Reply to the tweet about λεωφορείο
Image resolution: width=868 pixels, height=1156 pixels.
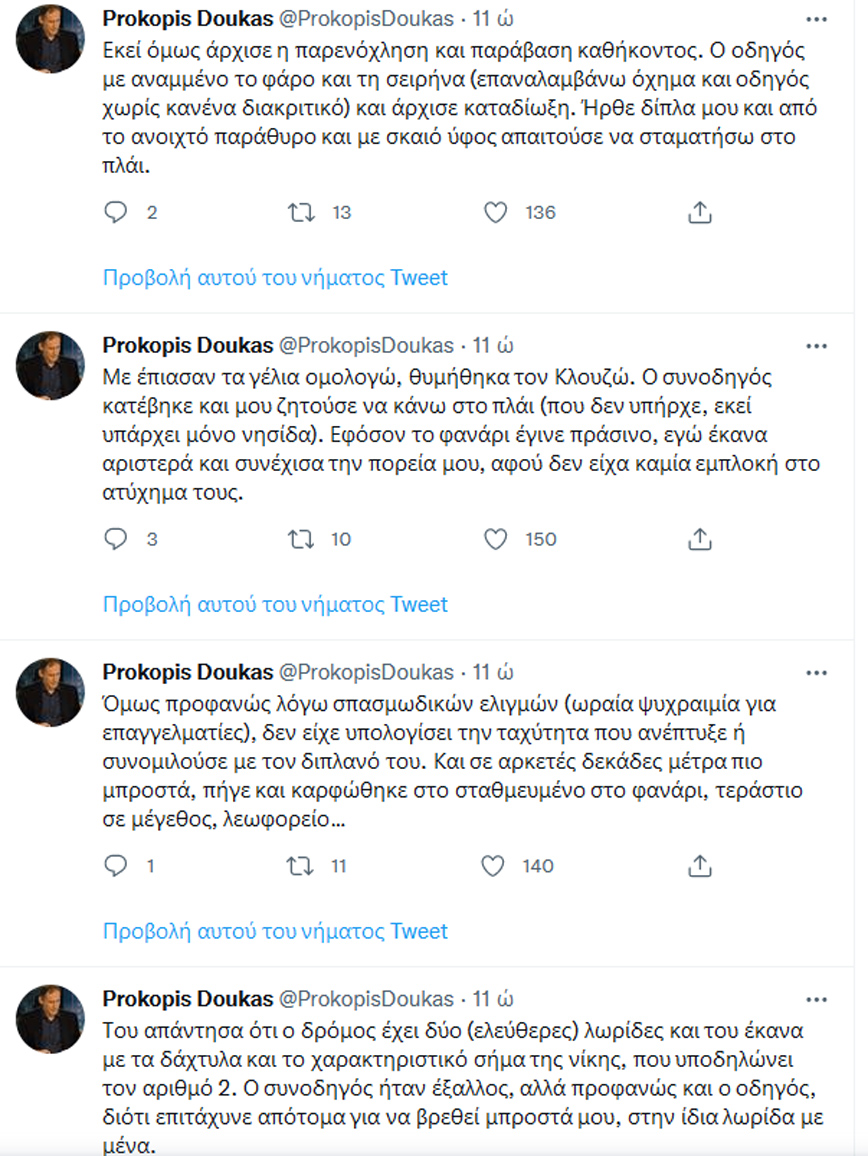pyautogui.click(x=117, y=866)
